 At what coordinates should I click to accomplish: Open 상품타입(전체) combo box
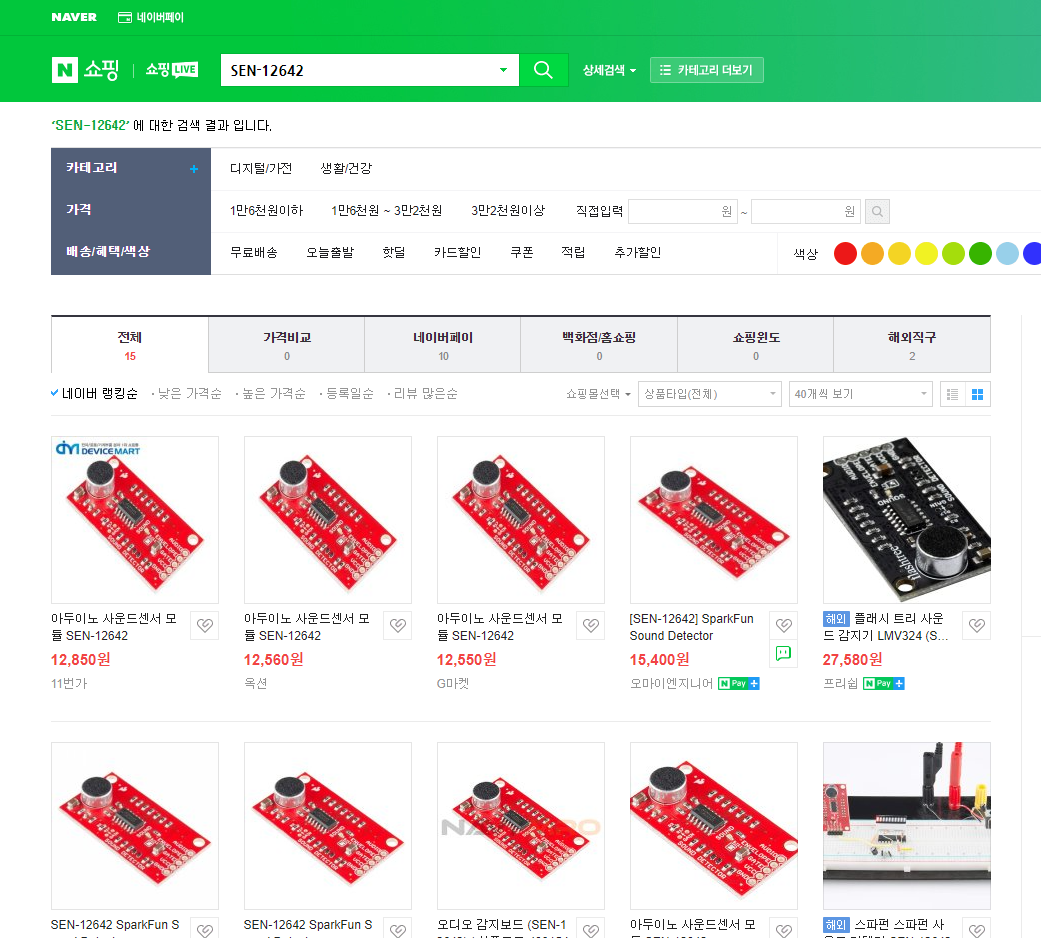(710, 394)
